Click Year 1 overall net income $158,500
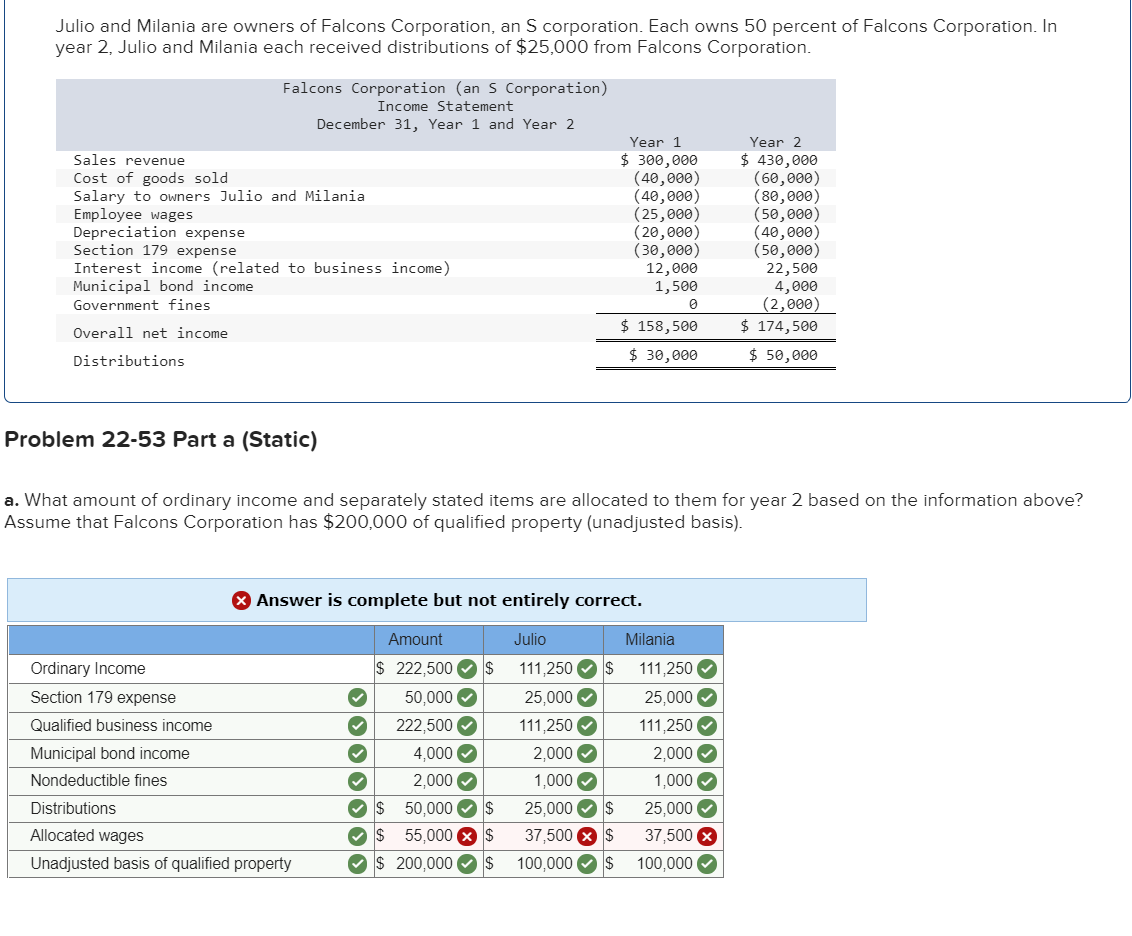 659,326
